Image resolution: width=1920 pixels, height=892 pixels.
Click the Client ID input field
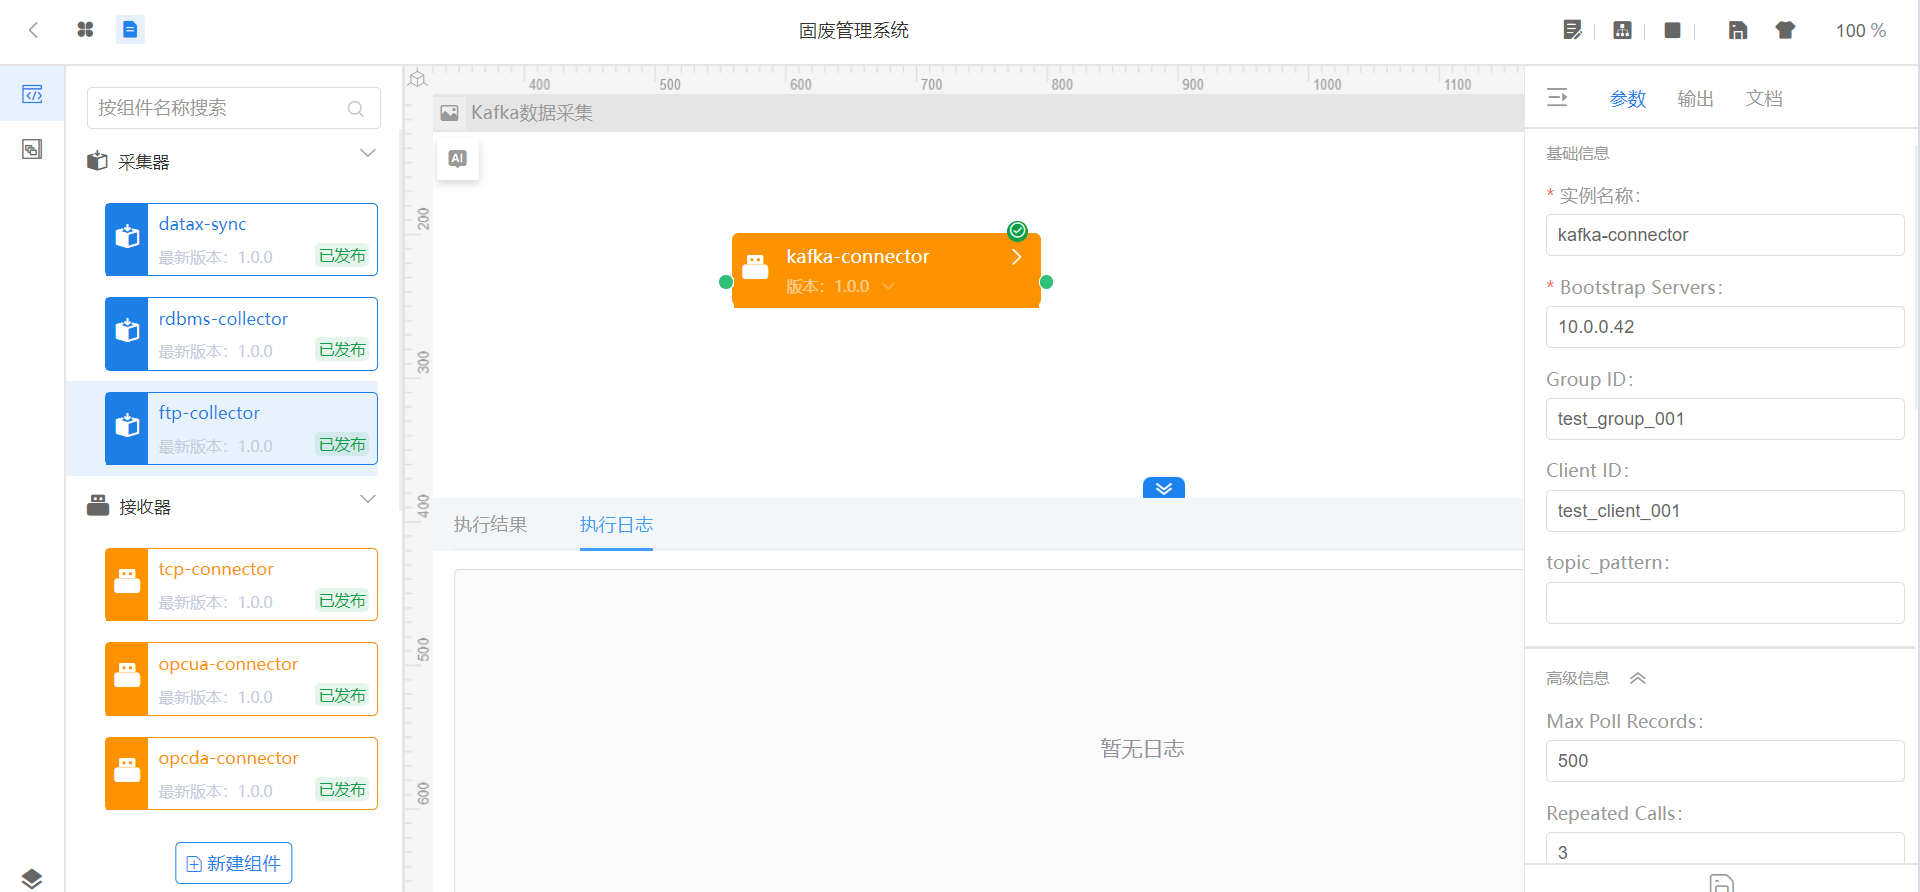point(1725,511)
